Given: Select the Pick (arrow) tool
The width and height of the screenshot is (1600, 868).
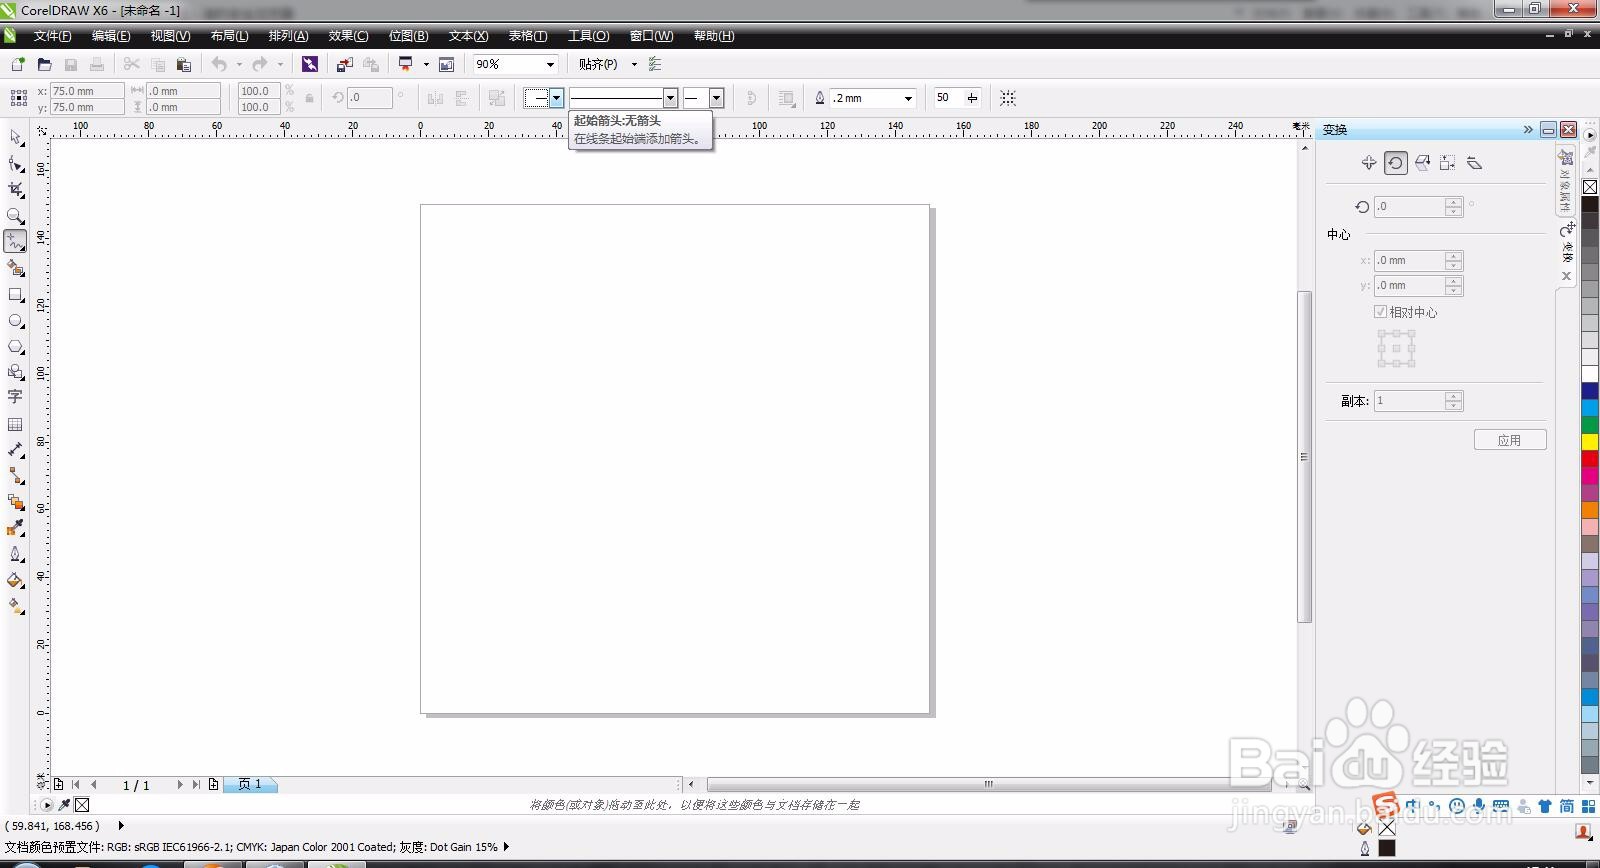Looking at the screenshot, I should click(x=15, y=137).
